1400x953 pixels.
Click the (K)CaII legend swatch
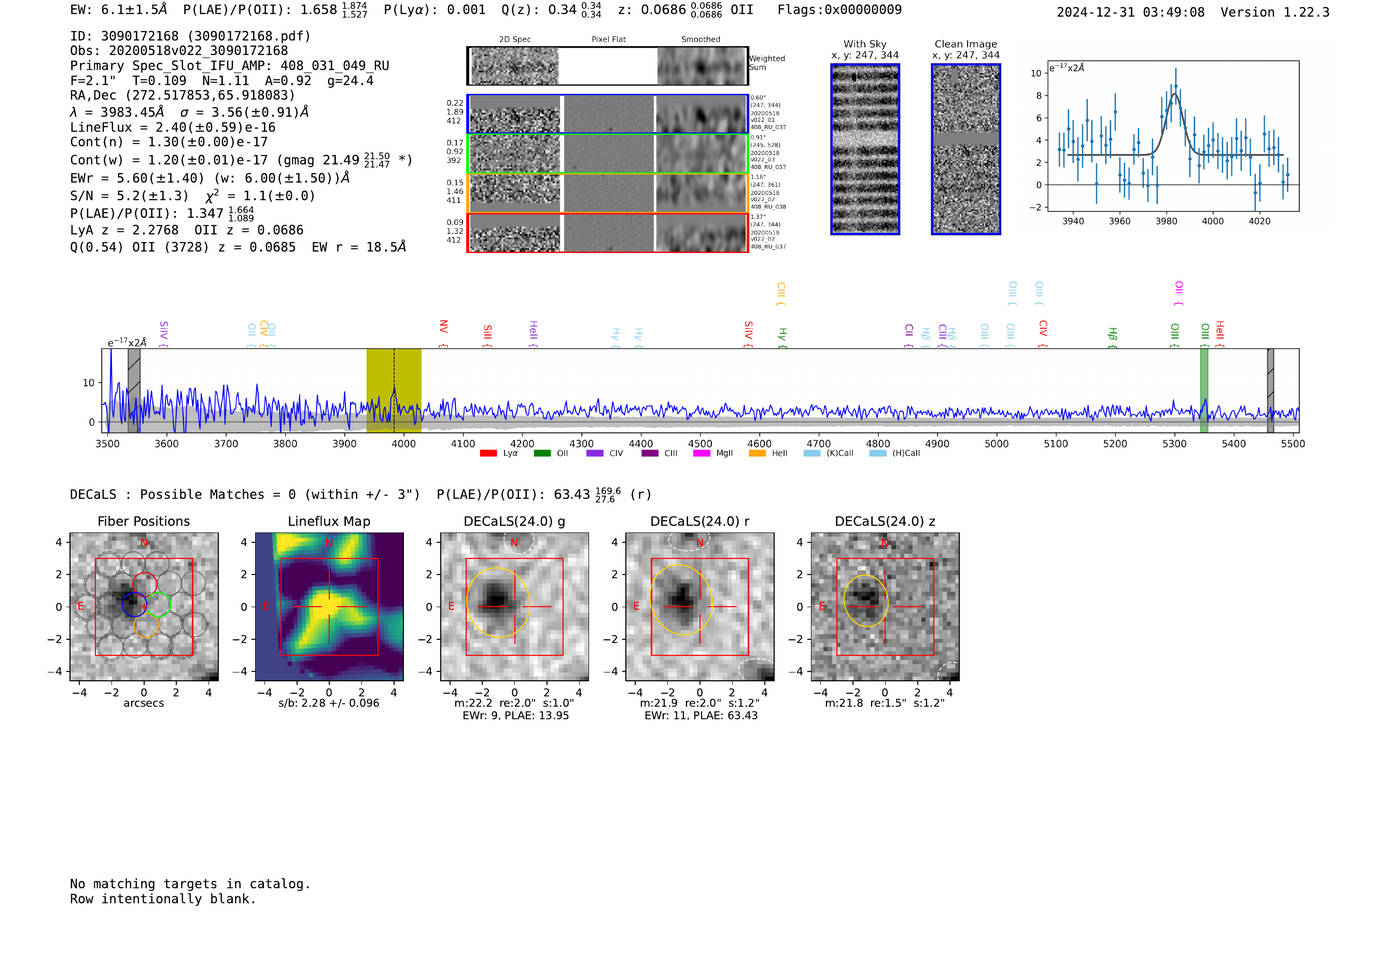812,454
